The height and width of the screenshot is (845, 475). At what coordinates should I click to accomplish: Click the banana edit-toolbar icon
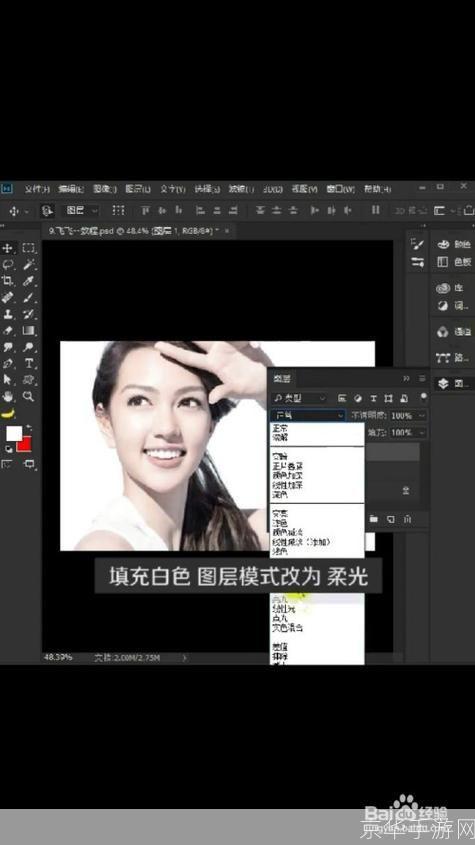click(x=8, y=414)
